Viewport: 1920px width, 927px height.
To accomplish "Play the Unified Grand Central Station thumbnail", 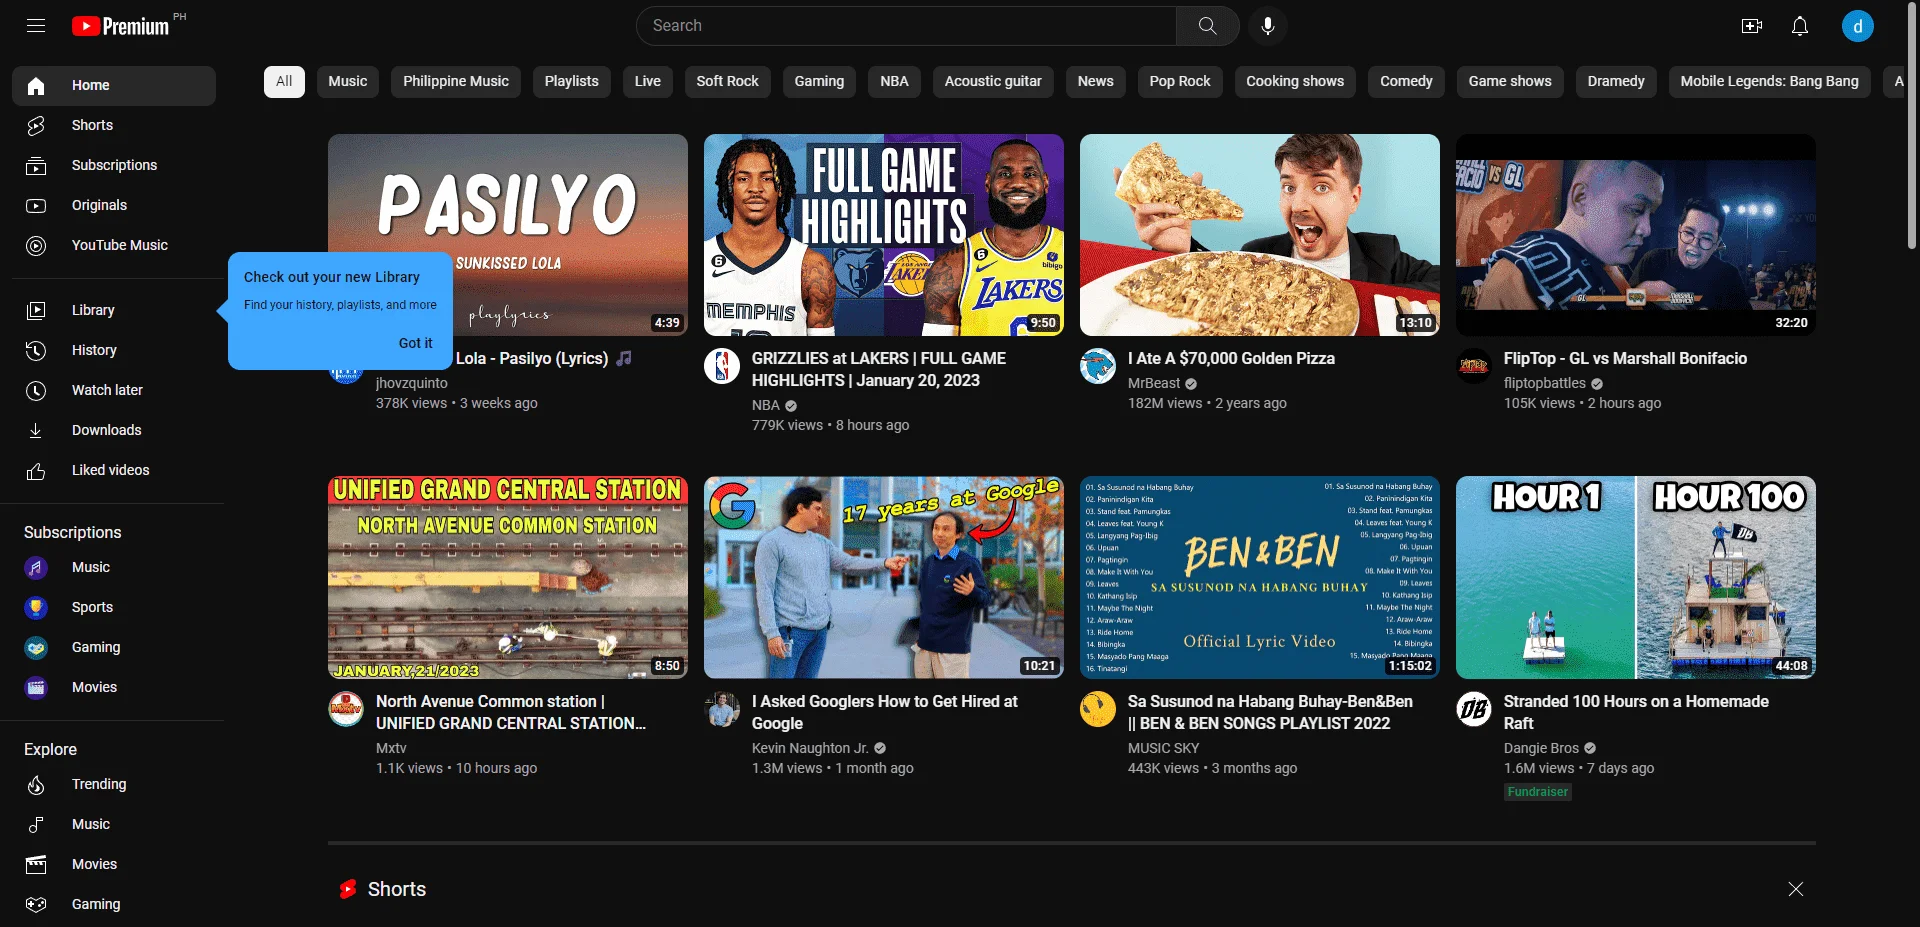I will tap(508, 578).
